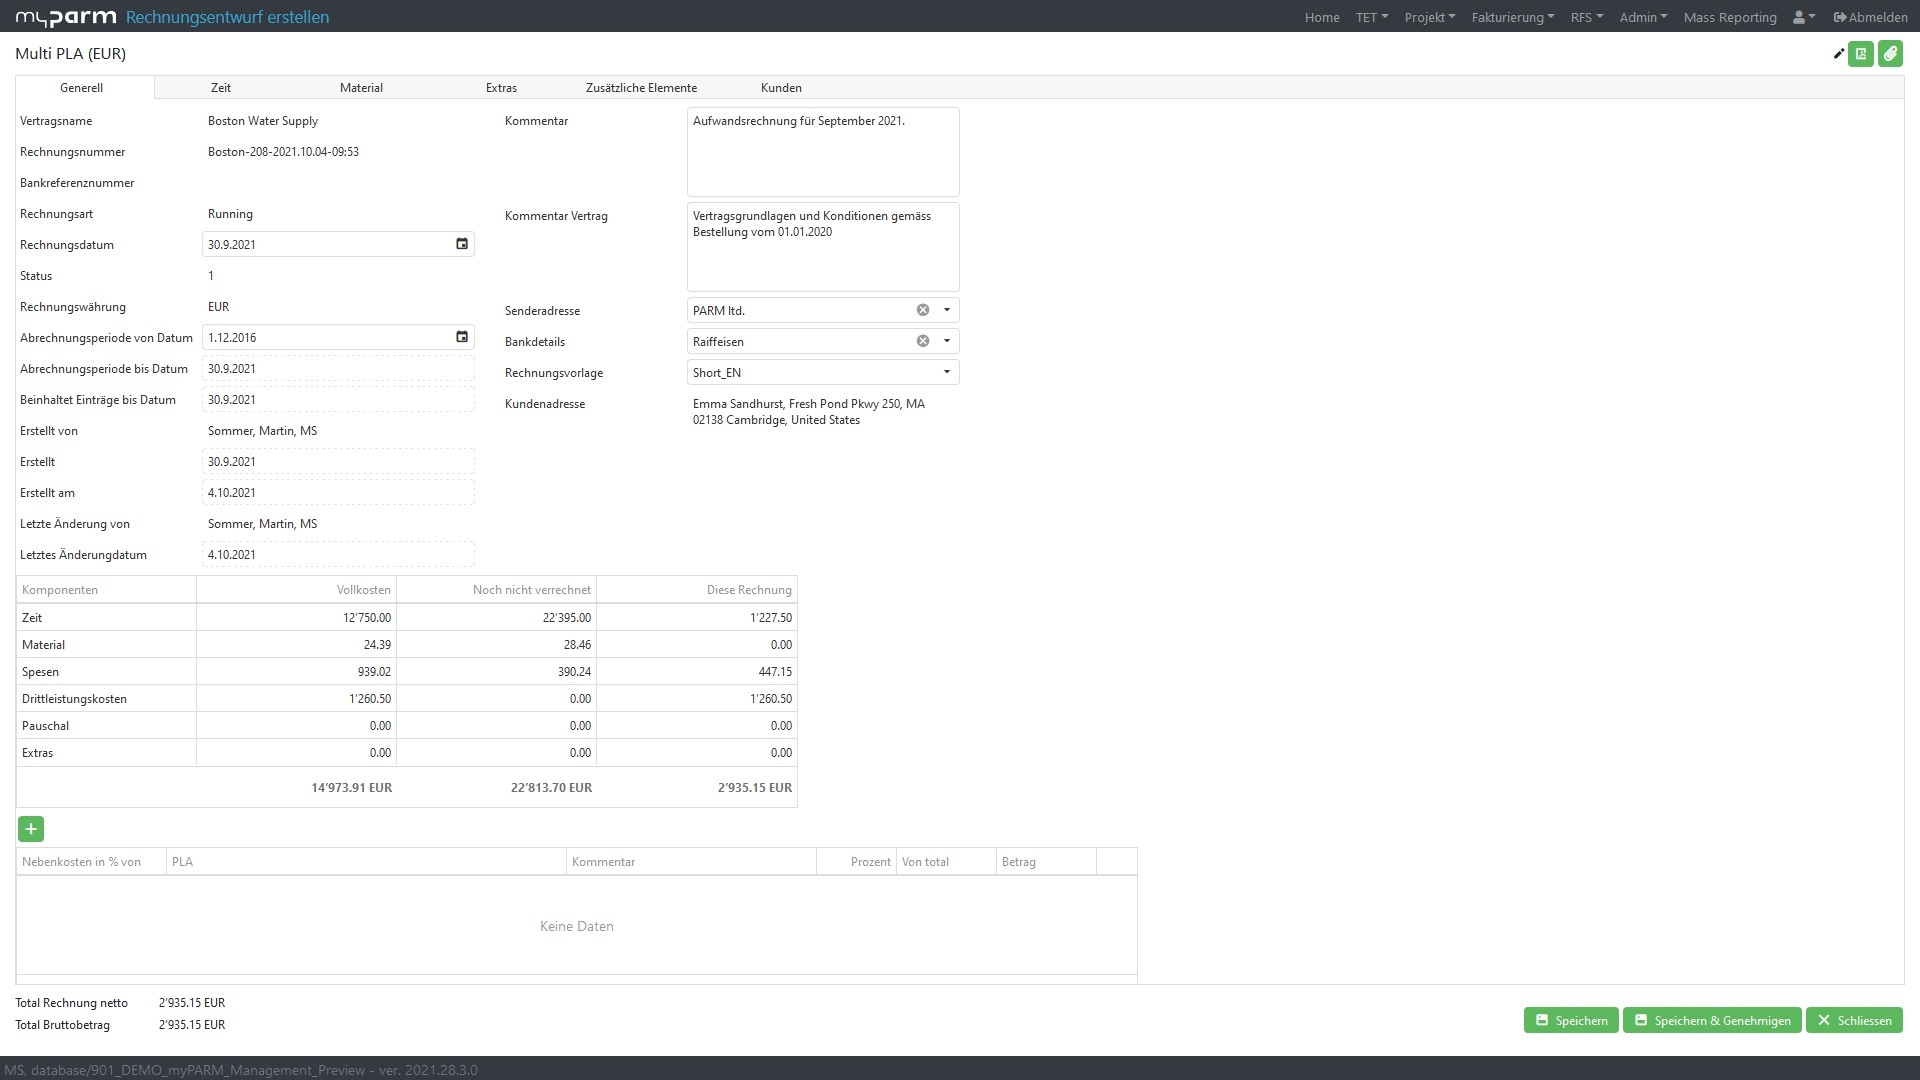The width and height of the screenshot is (1920, 1080).
Task: Open the Projekt menu
Action: (x=1429, y=17)
